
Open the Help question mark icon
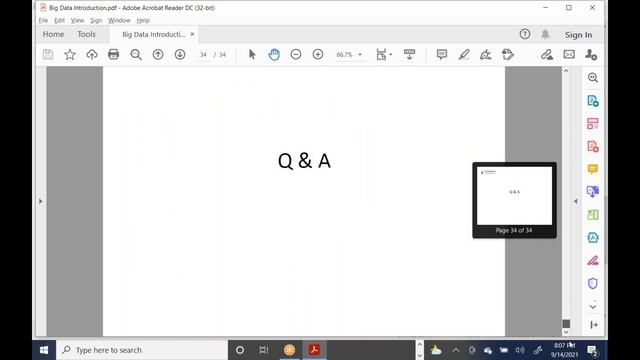pos(525,34)
